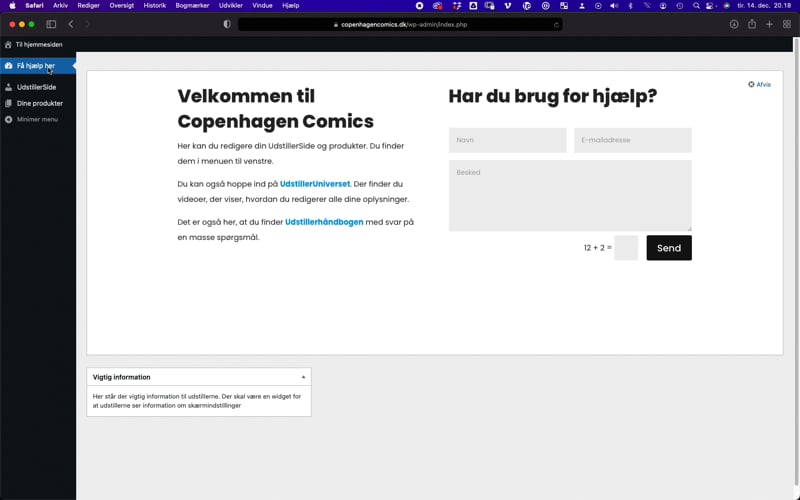
Task: Click the home icon beside Til hjemmesiden
Action: (x=8, y=45)
